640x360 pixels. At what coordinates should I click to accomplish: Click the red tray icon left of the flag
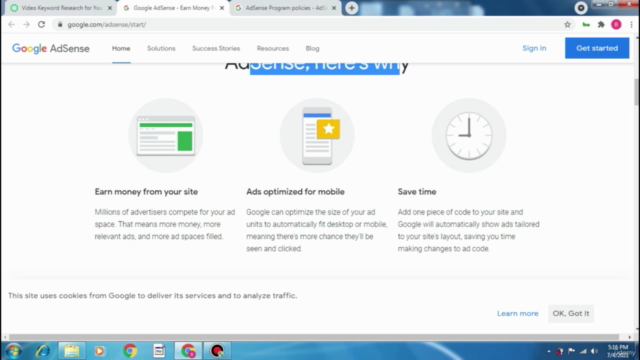coord(560,351)
